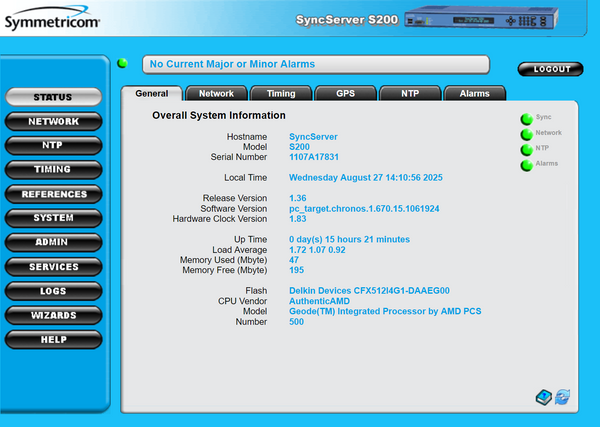Click the Symmetricom logo
Image resolution: width=600 pixels, height=427 pixels.
pos(52,18)
